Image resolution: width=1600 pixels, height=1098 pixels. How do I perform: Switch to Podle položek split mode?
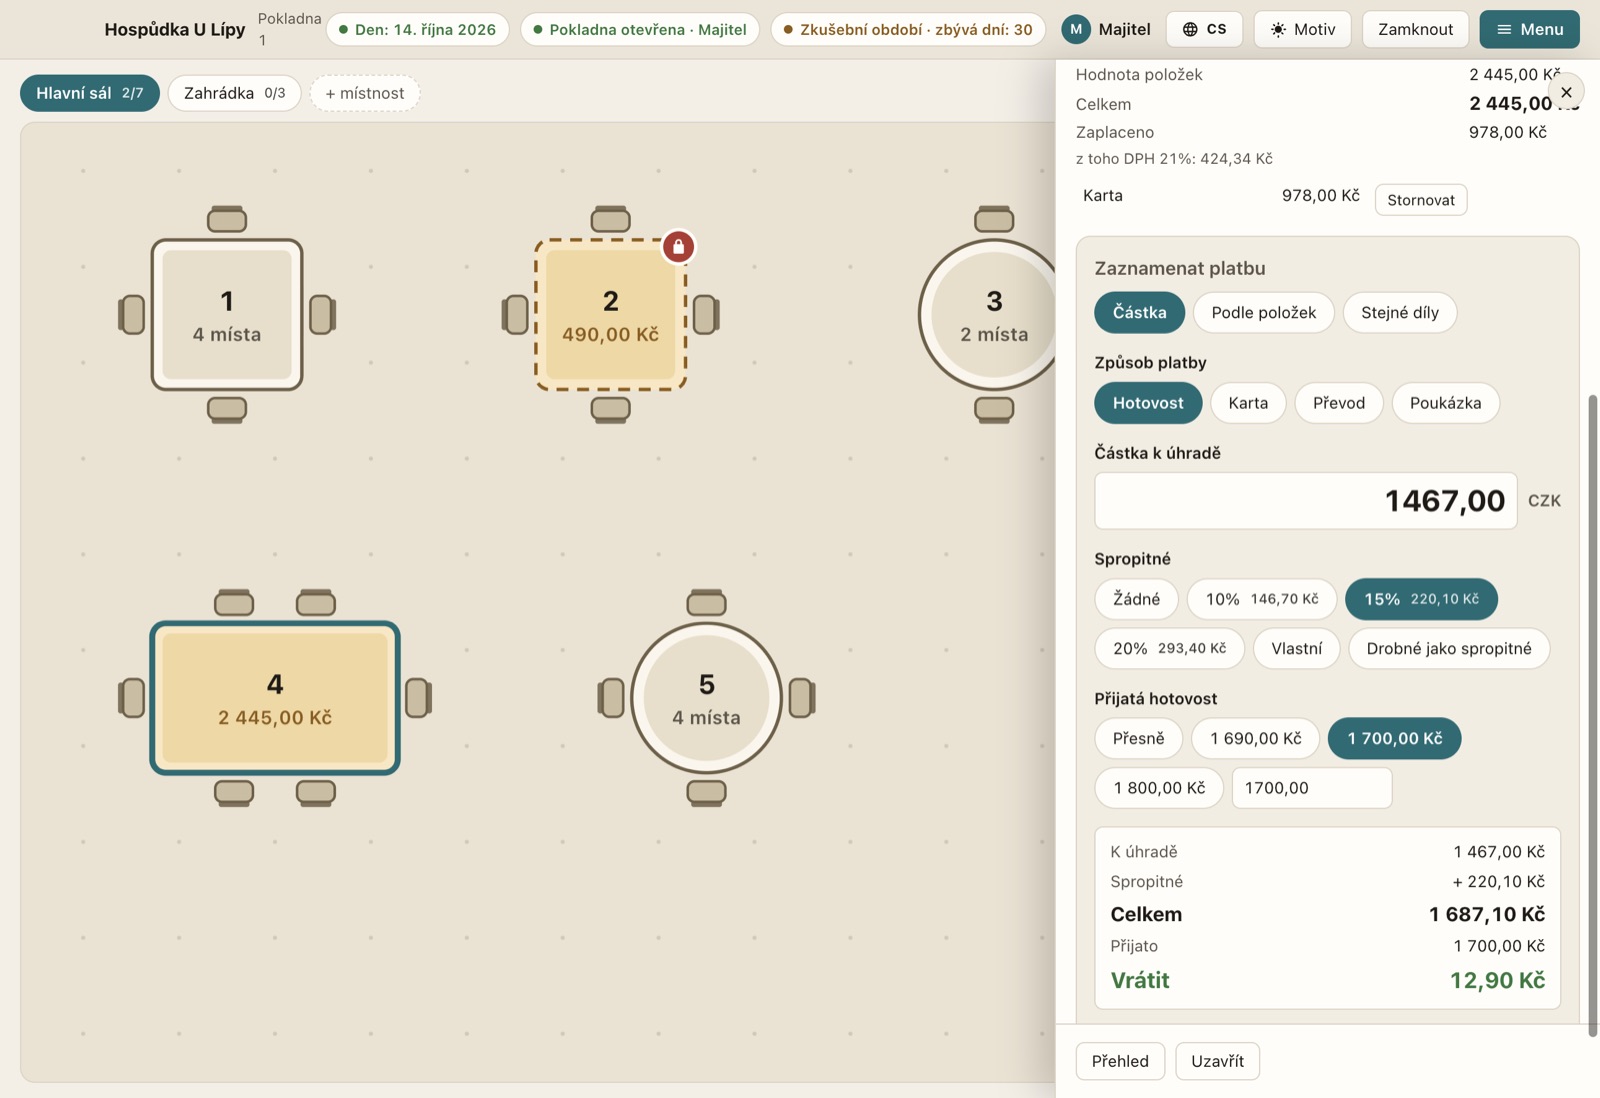1263,312
